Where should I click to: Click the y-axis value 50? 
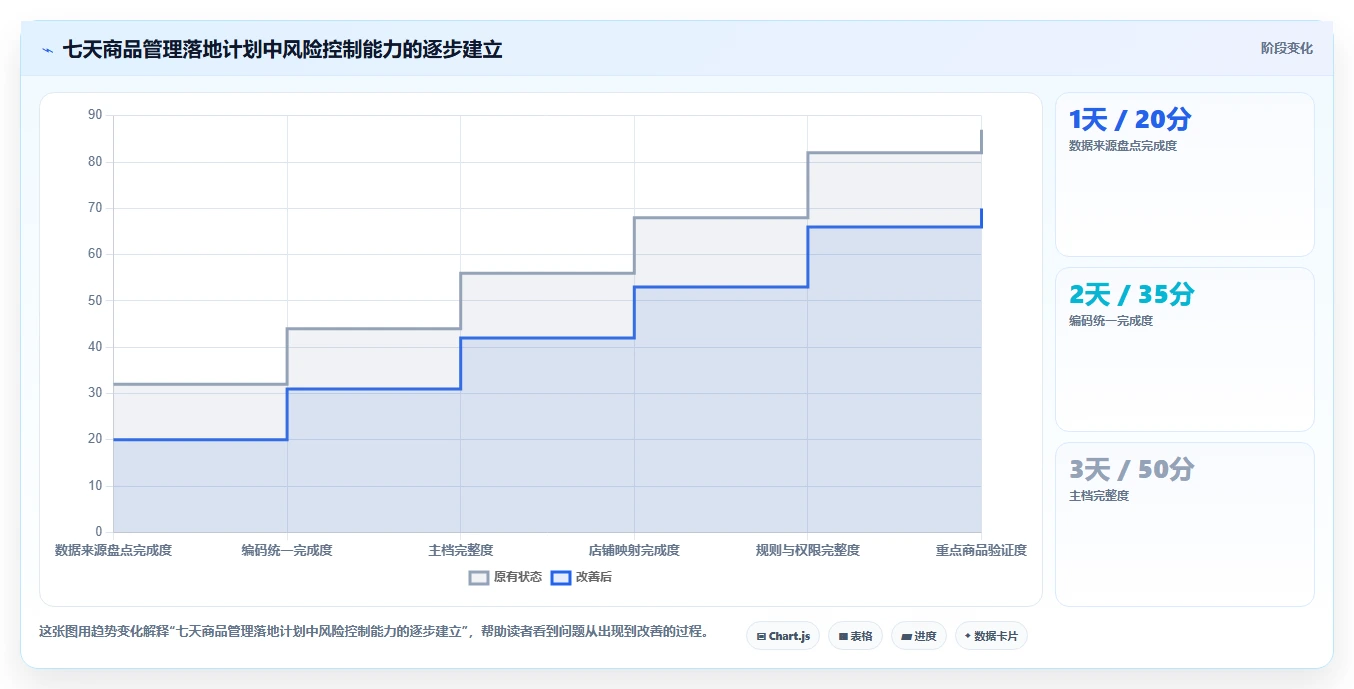click(95, 300)
